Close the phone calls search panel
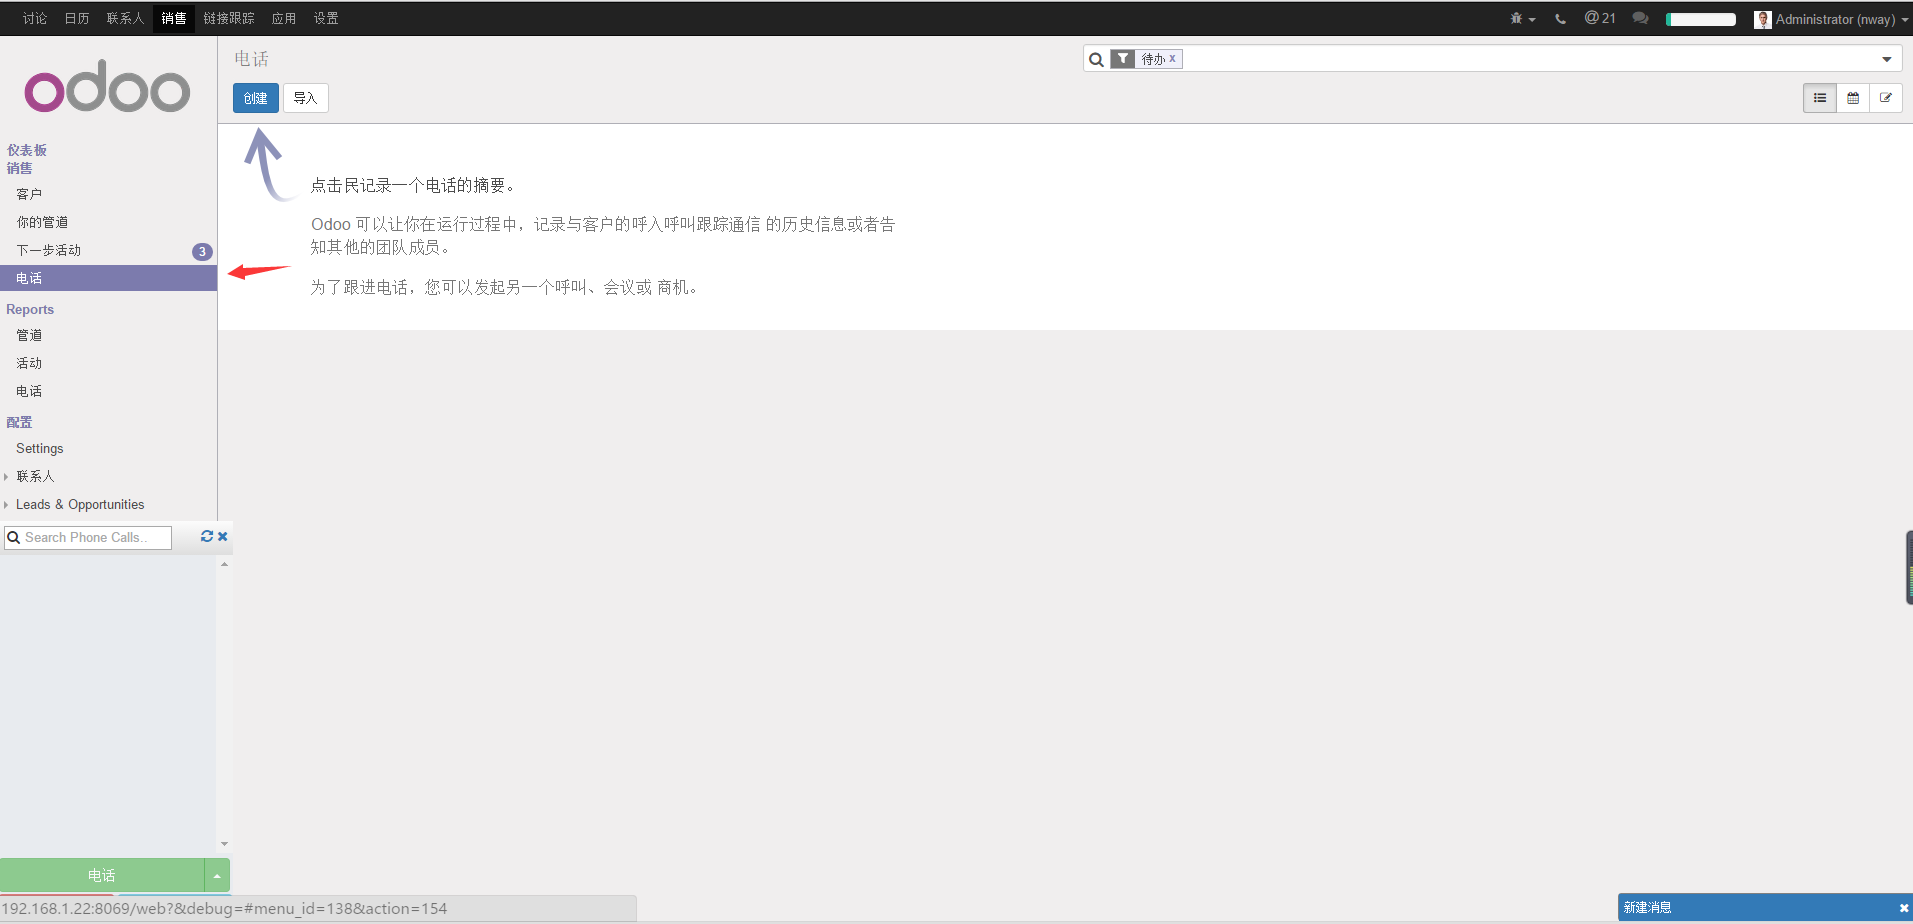 point(223,537)
